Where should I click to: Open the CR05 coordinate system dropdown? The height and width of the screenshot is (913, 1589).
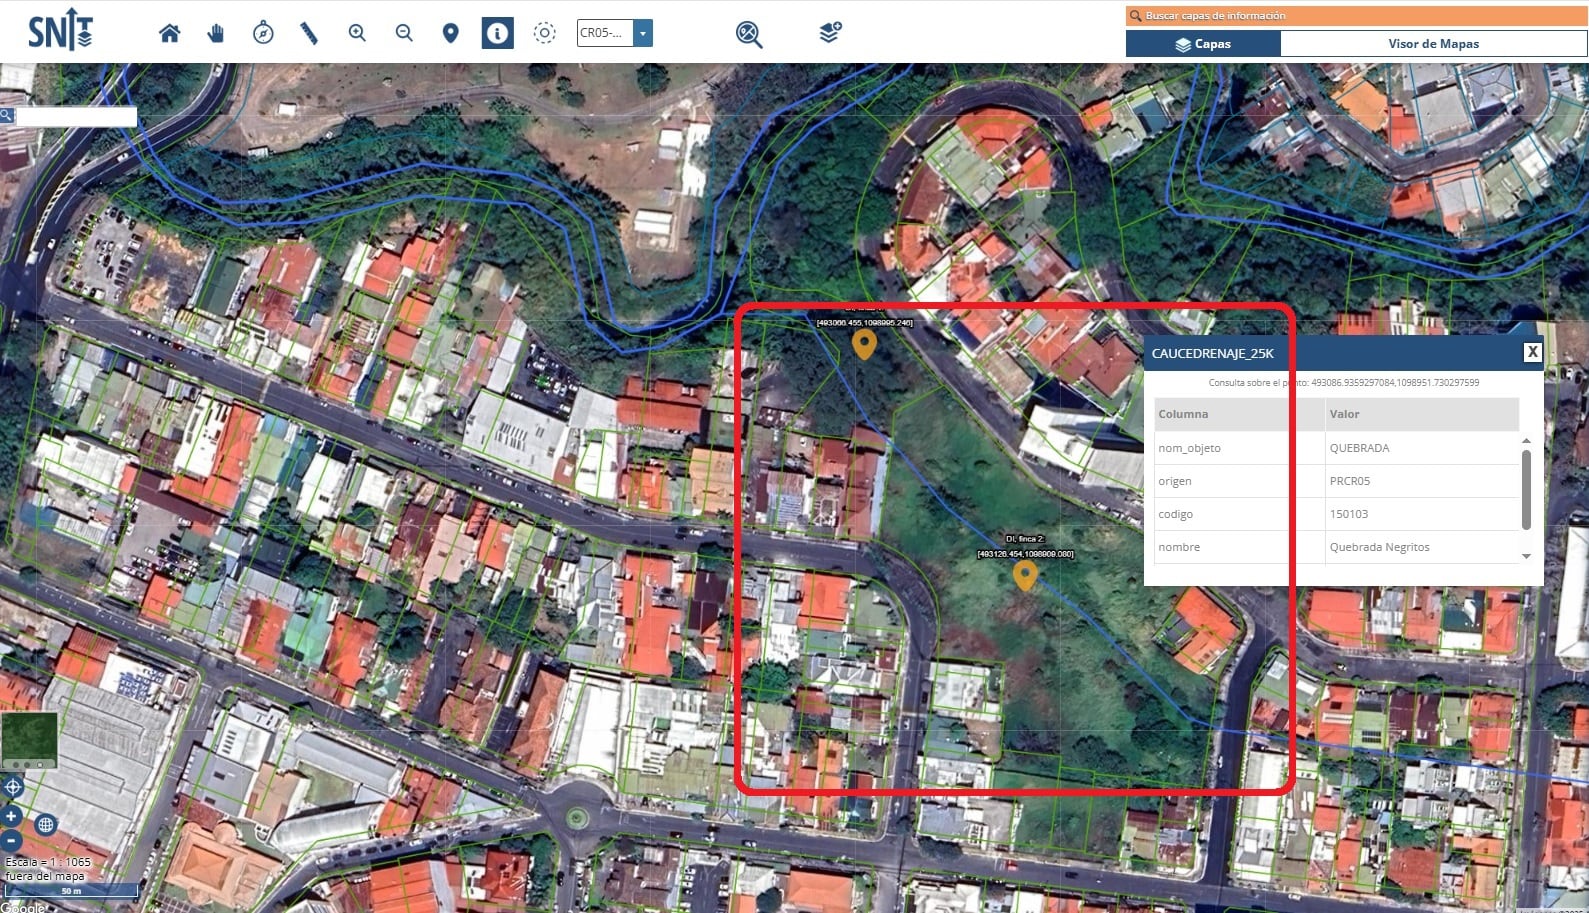tap(643, 33)
